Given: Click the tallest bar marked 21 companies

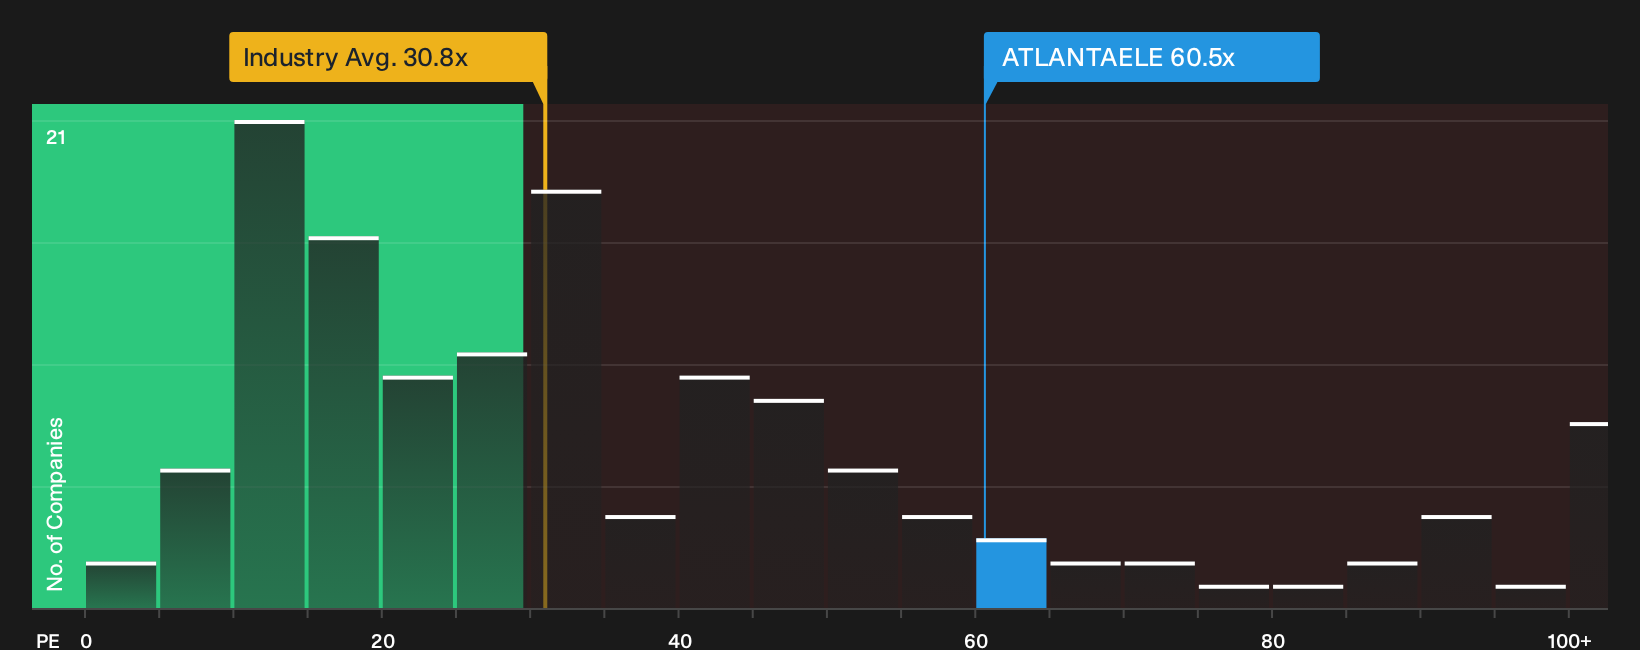Looking at the screenshot, I should [269, 364].
